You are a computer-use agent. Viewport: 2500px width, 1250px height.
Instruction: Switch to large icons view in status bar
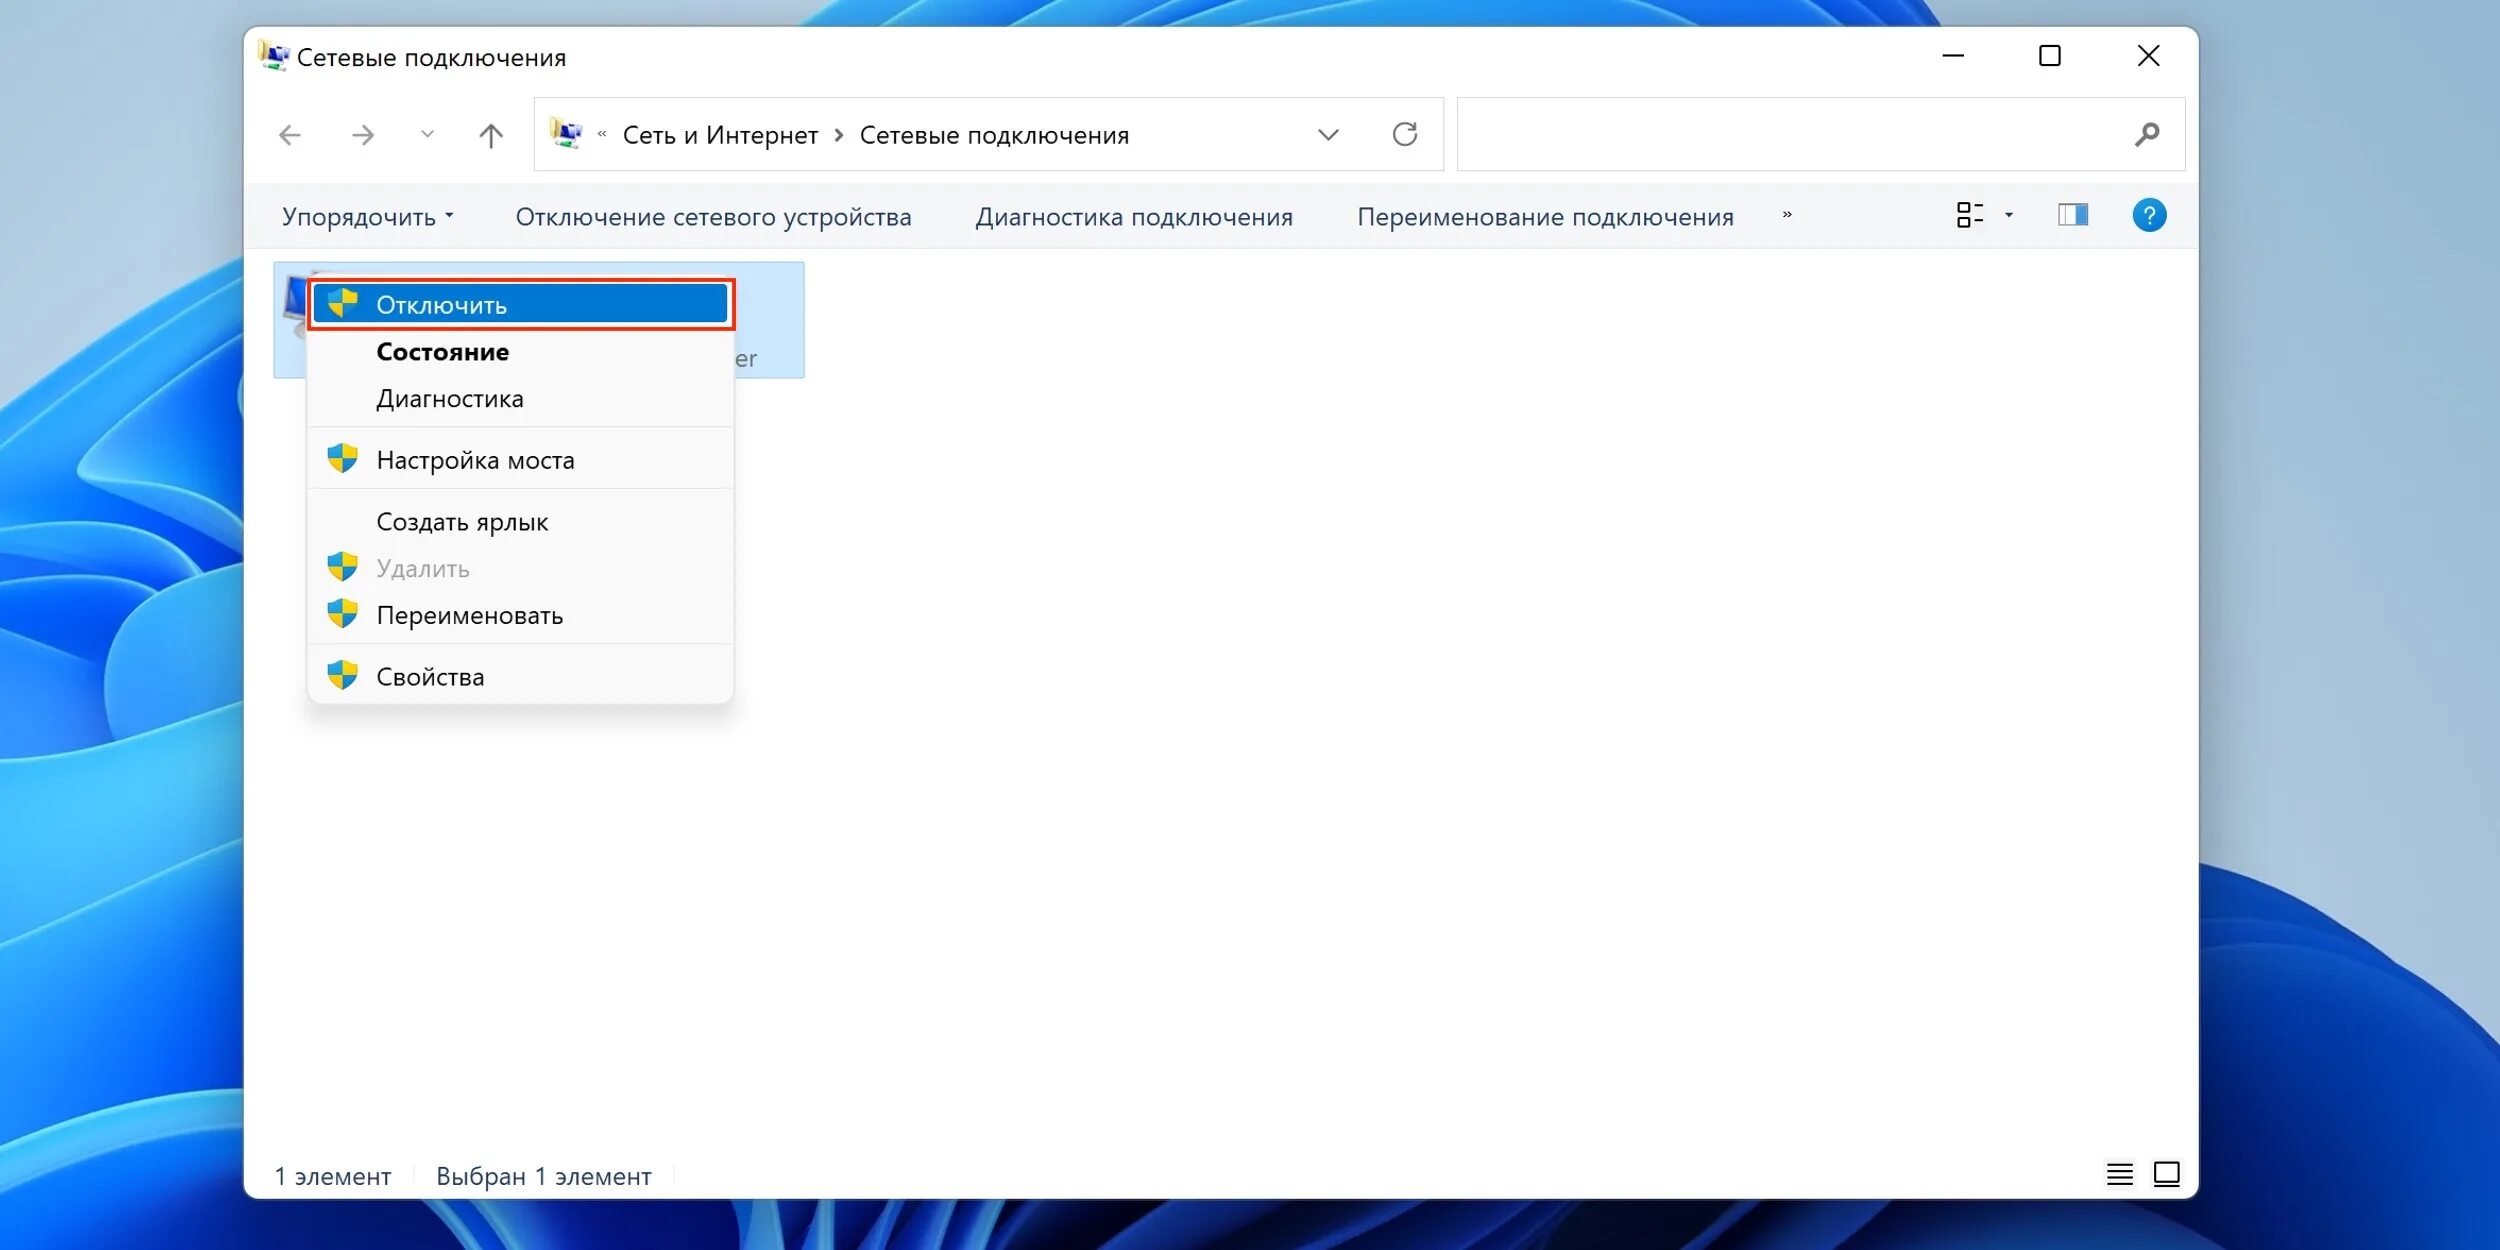pos(2166,1174)
